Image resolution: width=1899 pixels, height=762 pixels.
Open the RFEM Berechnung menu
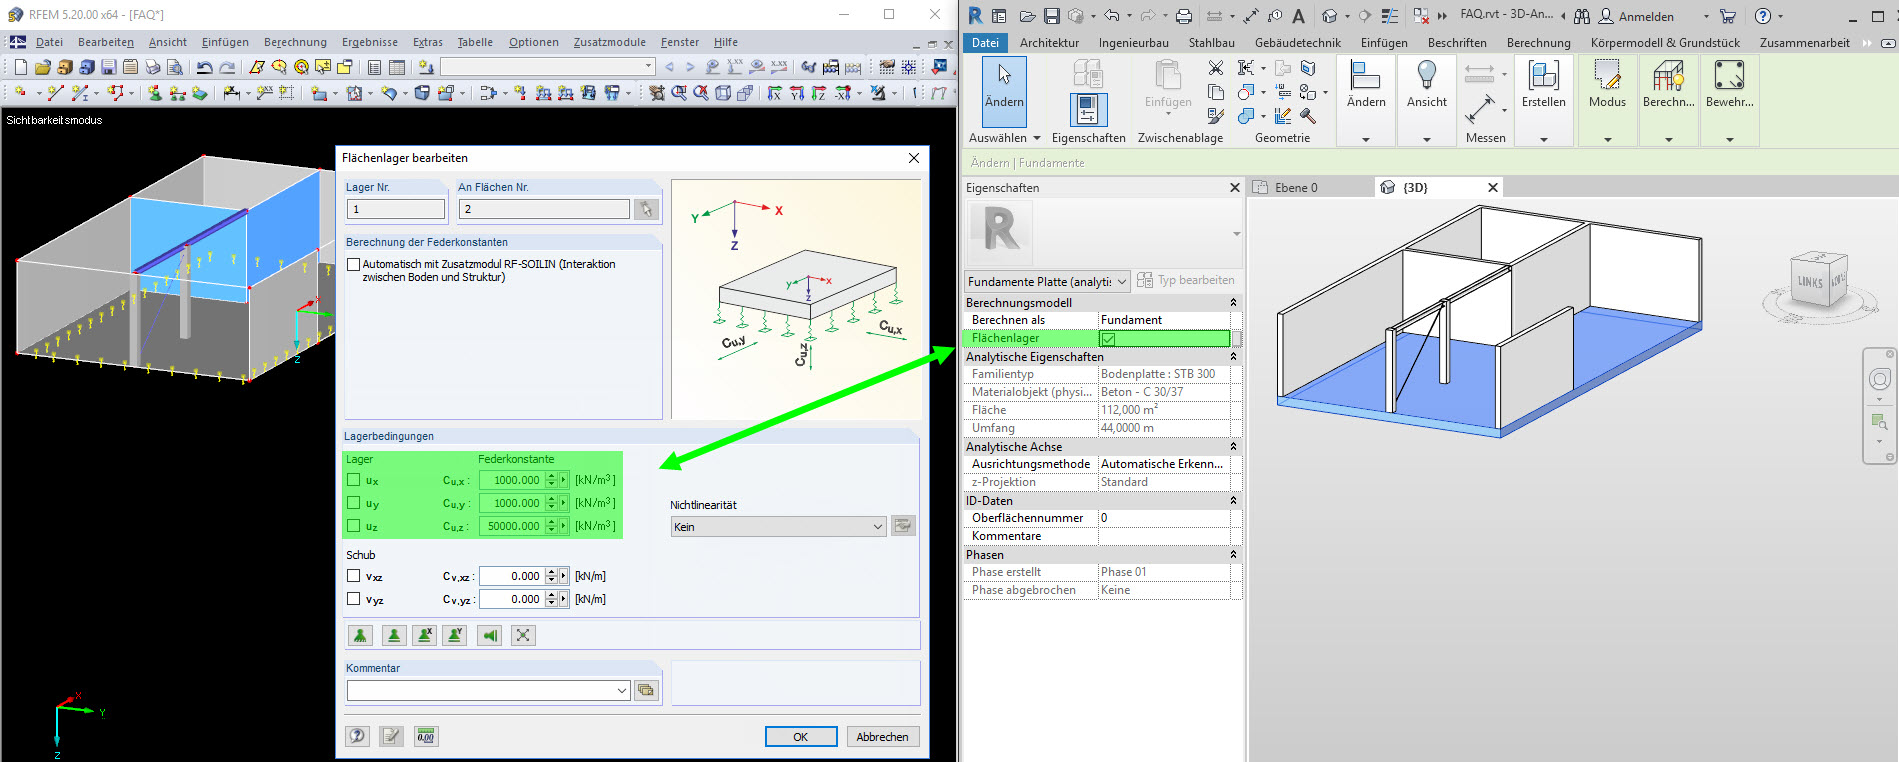tap(295, 42)
